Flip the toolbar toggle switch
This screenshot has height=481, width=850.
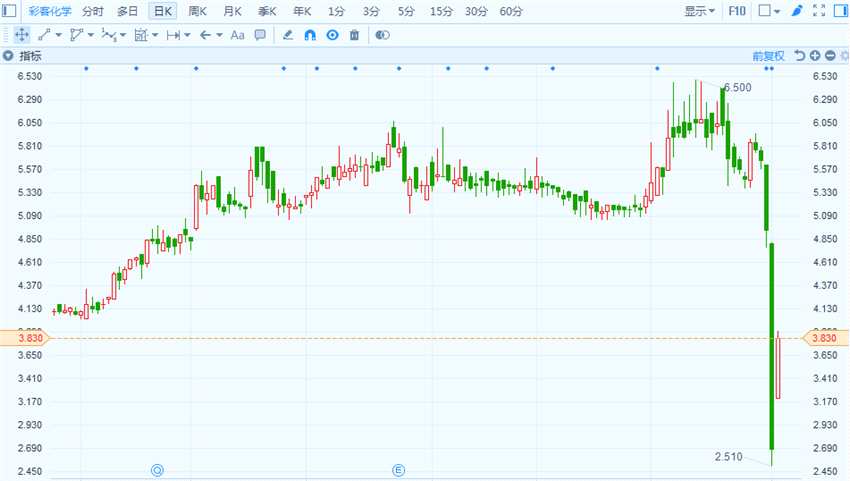382,35
